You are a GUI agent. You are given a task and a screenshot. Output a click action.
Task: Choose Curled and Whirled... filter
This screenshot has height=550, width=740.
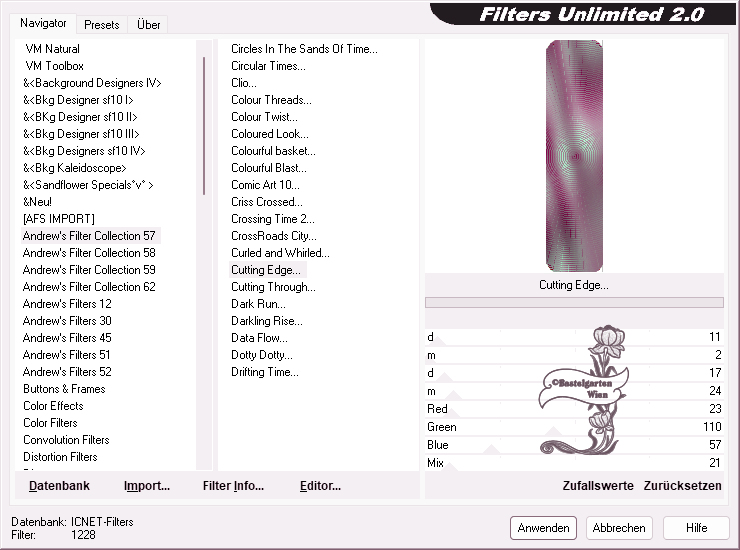(x=280, y=253)
